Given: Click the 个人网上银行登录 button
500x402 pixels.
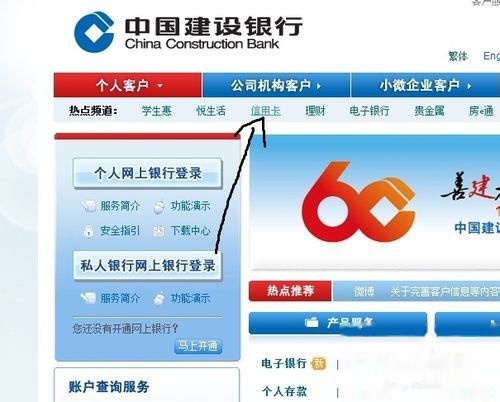Looking at the screenshot, I should (148, 173).
